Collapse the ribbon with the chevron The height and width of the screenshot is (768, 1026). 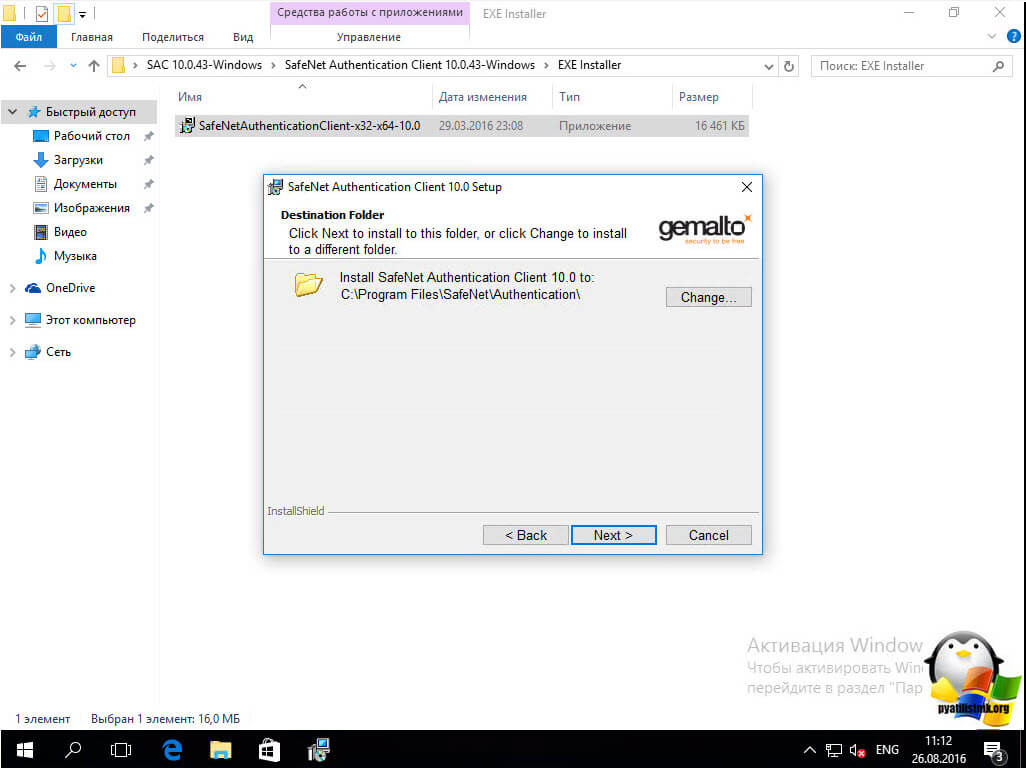point(991,37)
